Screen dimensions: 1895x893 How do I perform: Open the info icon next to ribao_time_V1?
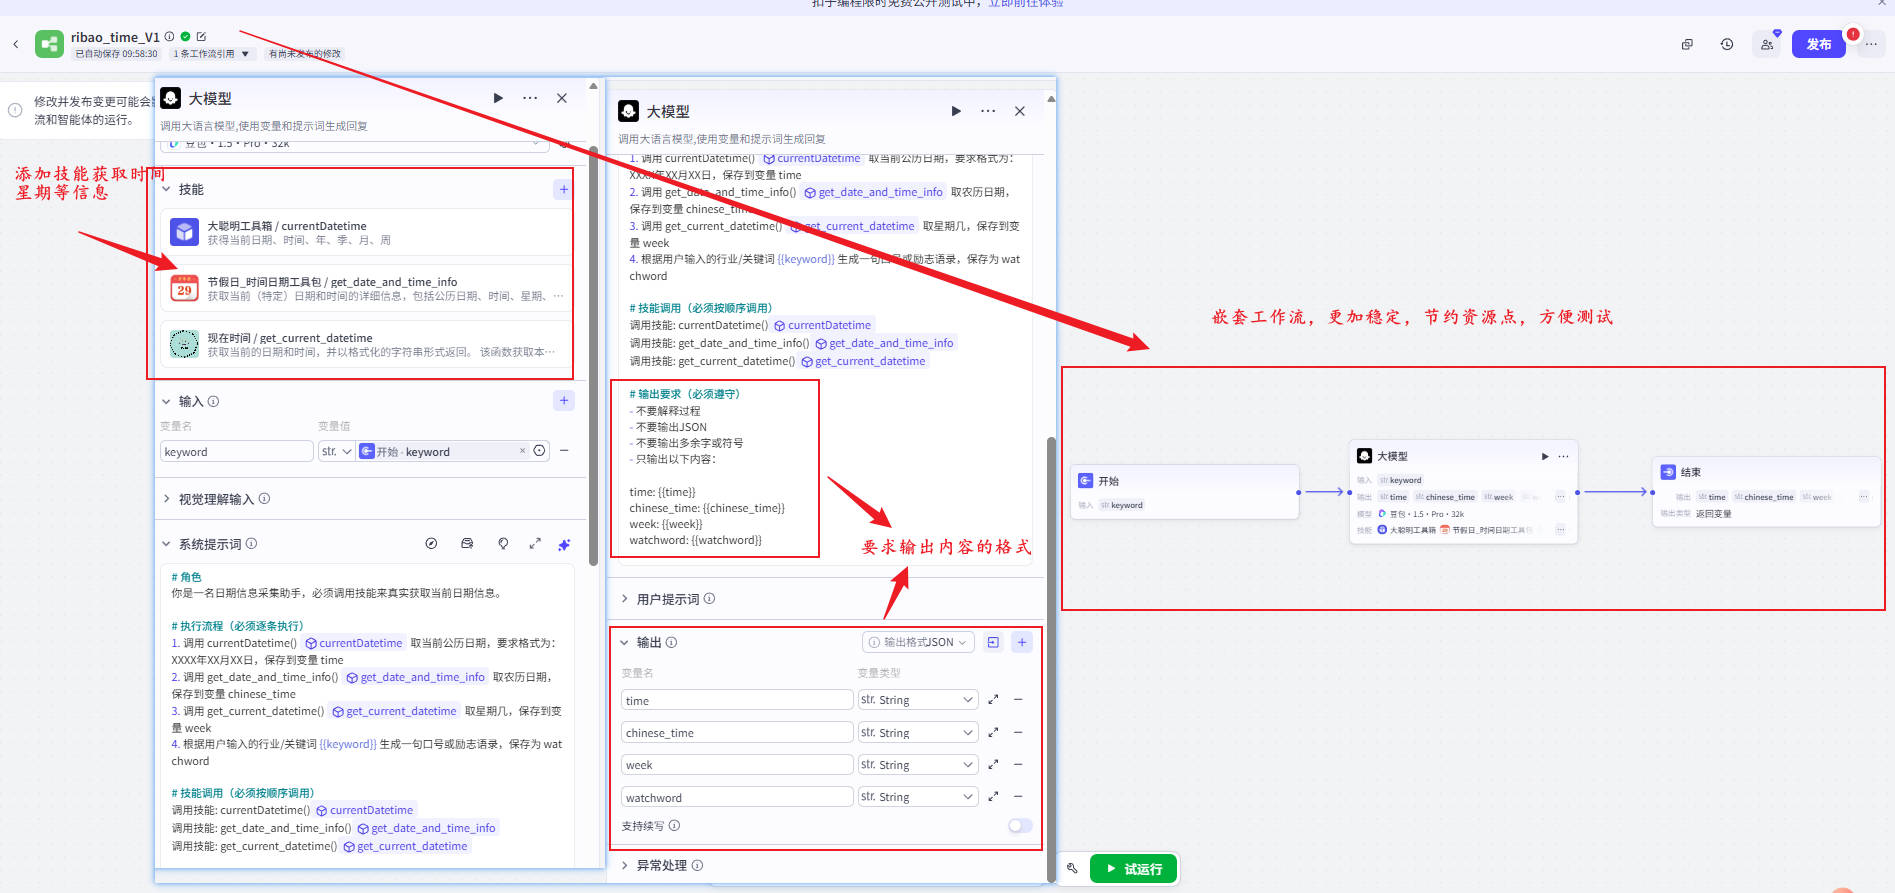coord(169,36)
